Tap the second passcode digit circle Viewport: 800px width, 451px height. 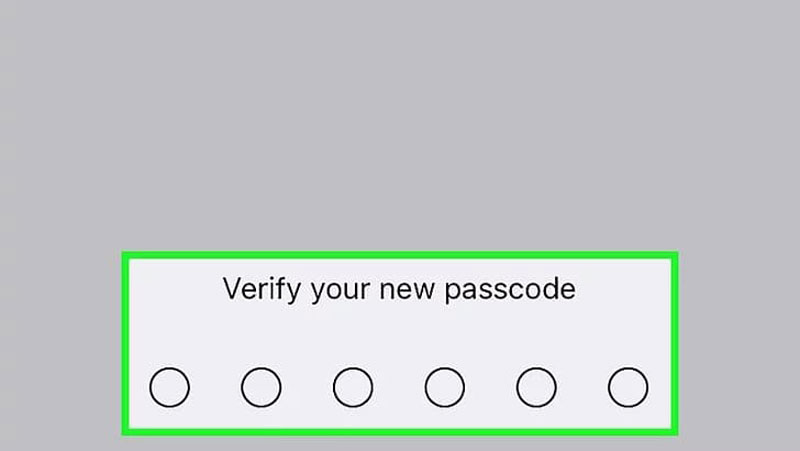tap(261, 387)
